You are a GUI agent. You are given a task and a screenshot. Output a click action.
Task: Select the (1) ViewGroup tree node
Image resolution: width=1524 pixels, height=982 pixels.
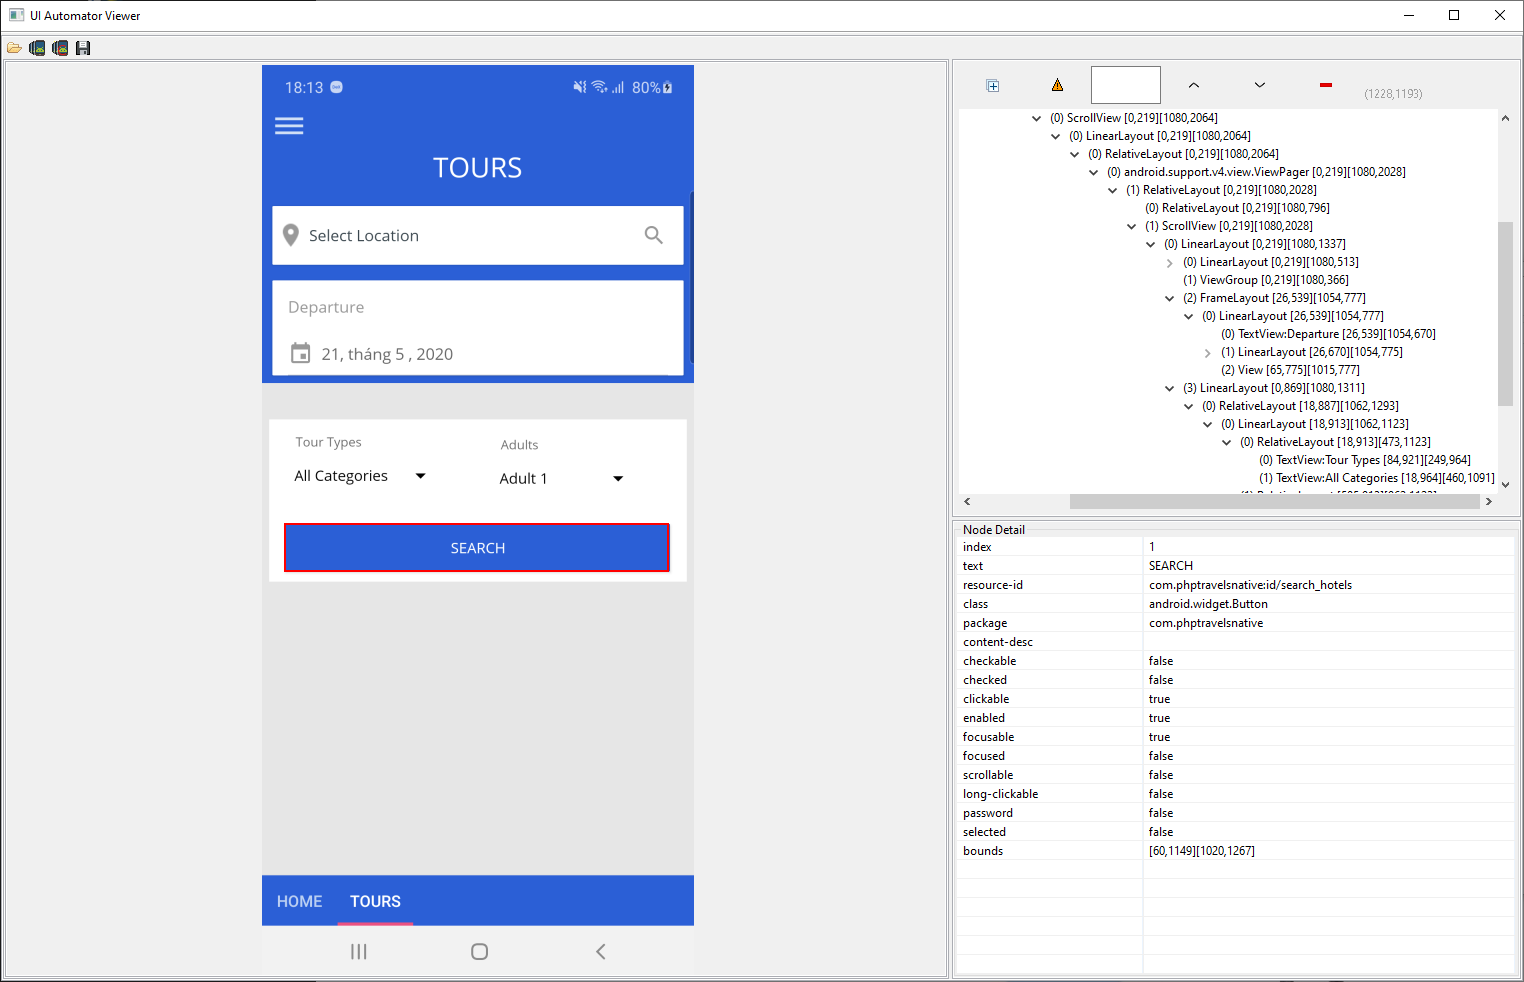point(1266,280)
